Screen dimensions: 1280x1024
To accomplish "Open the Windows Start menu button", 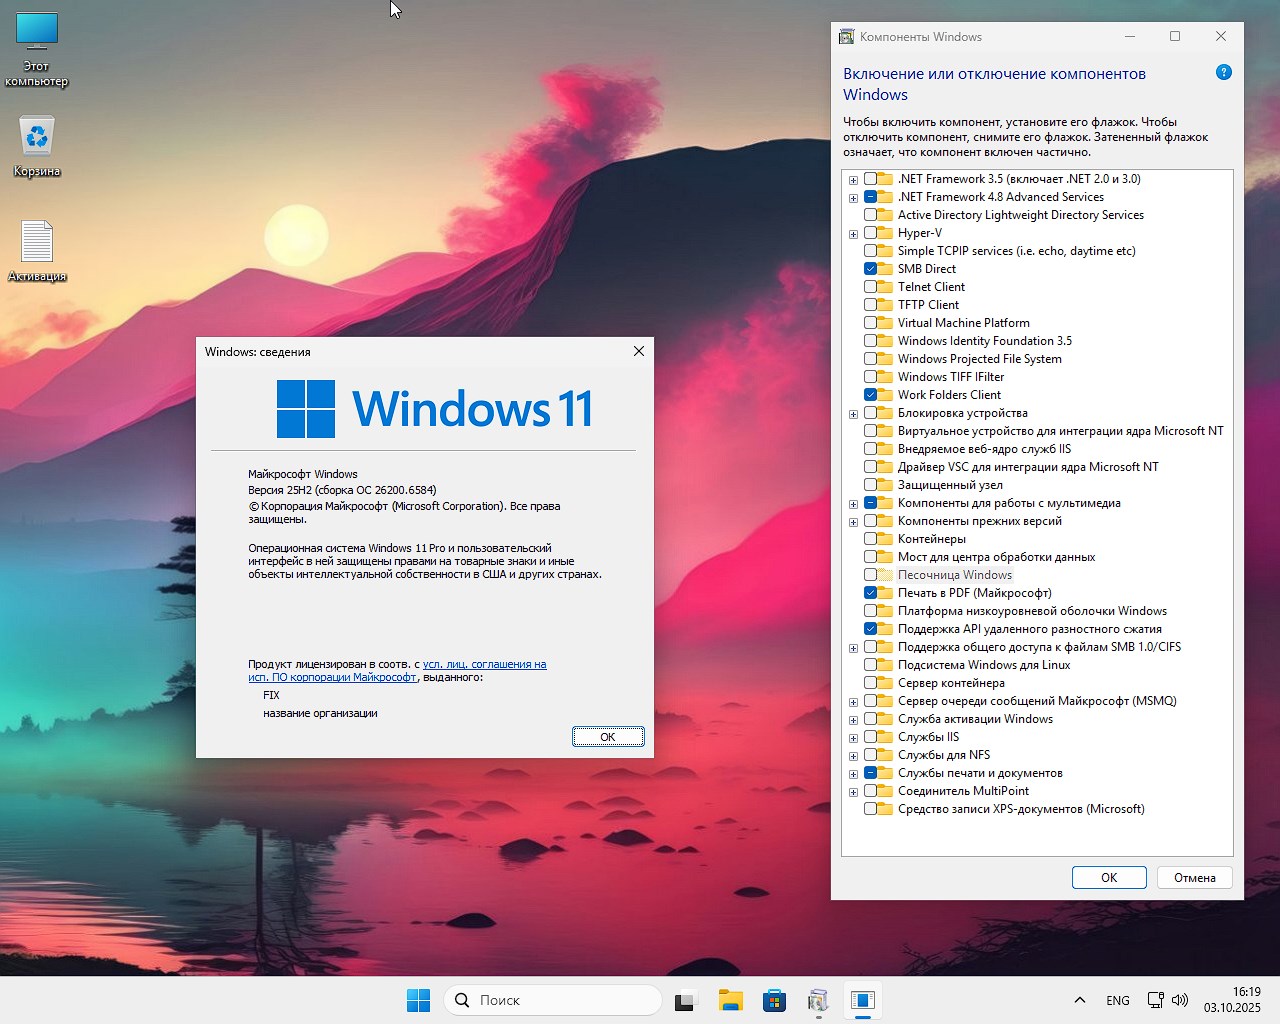I will (418, 1000).
